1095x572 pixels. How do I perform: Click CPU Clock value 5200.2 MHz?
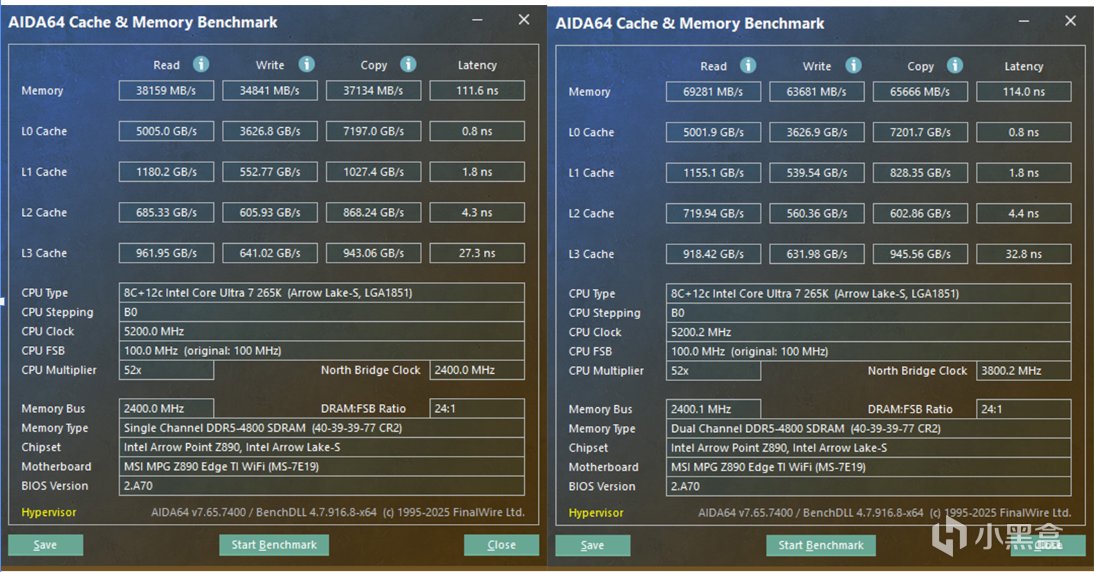click(868, 332)
